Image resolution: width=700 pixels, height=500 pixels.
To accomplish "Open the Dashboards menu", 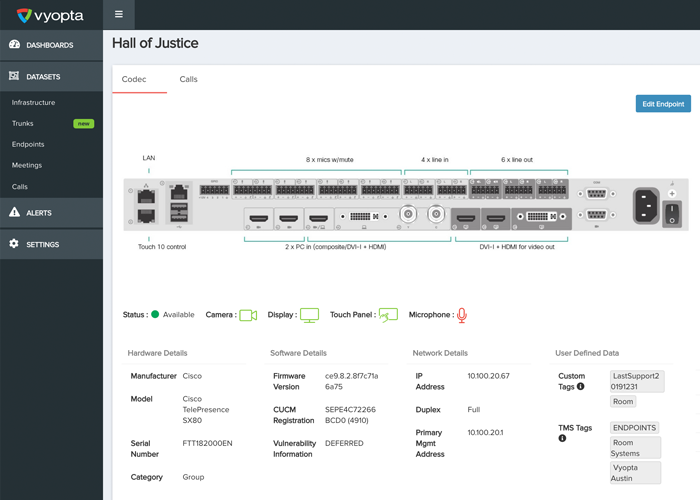I will pyautogui.click(x=51, y=45).
